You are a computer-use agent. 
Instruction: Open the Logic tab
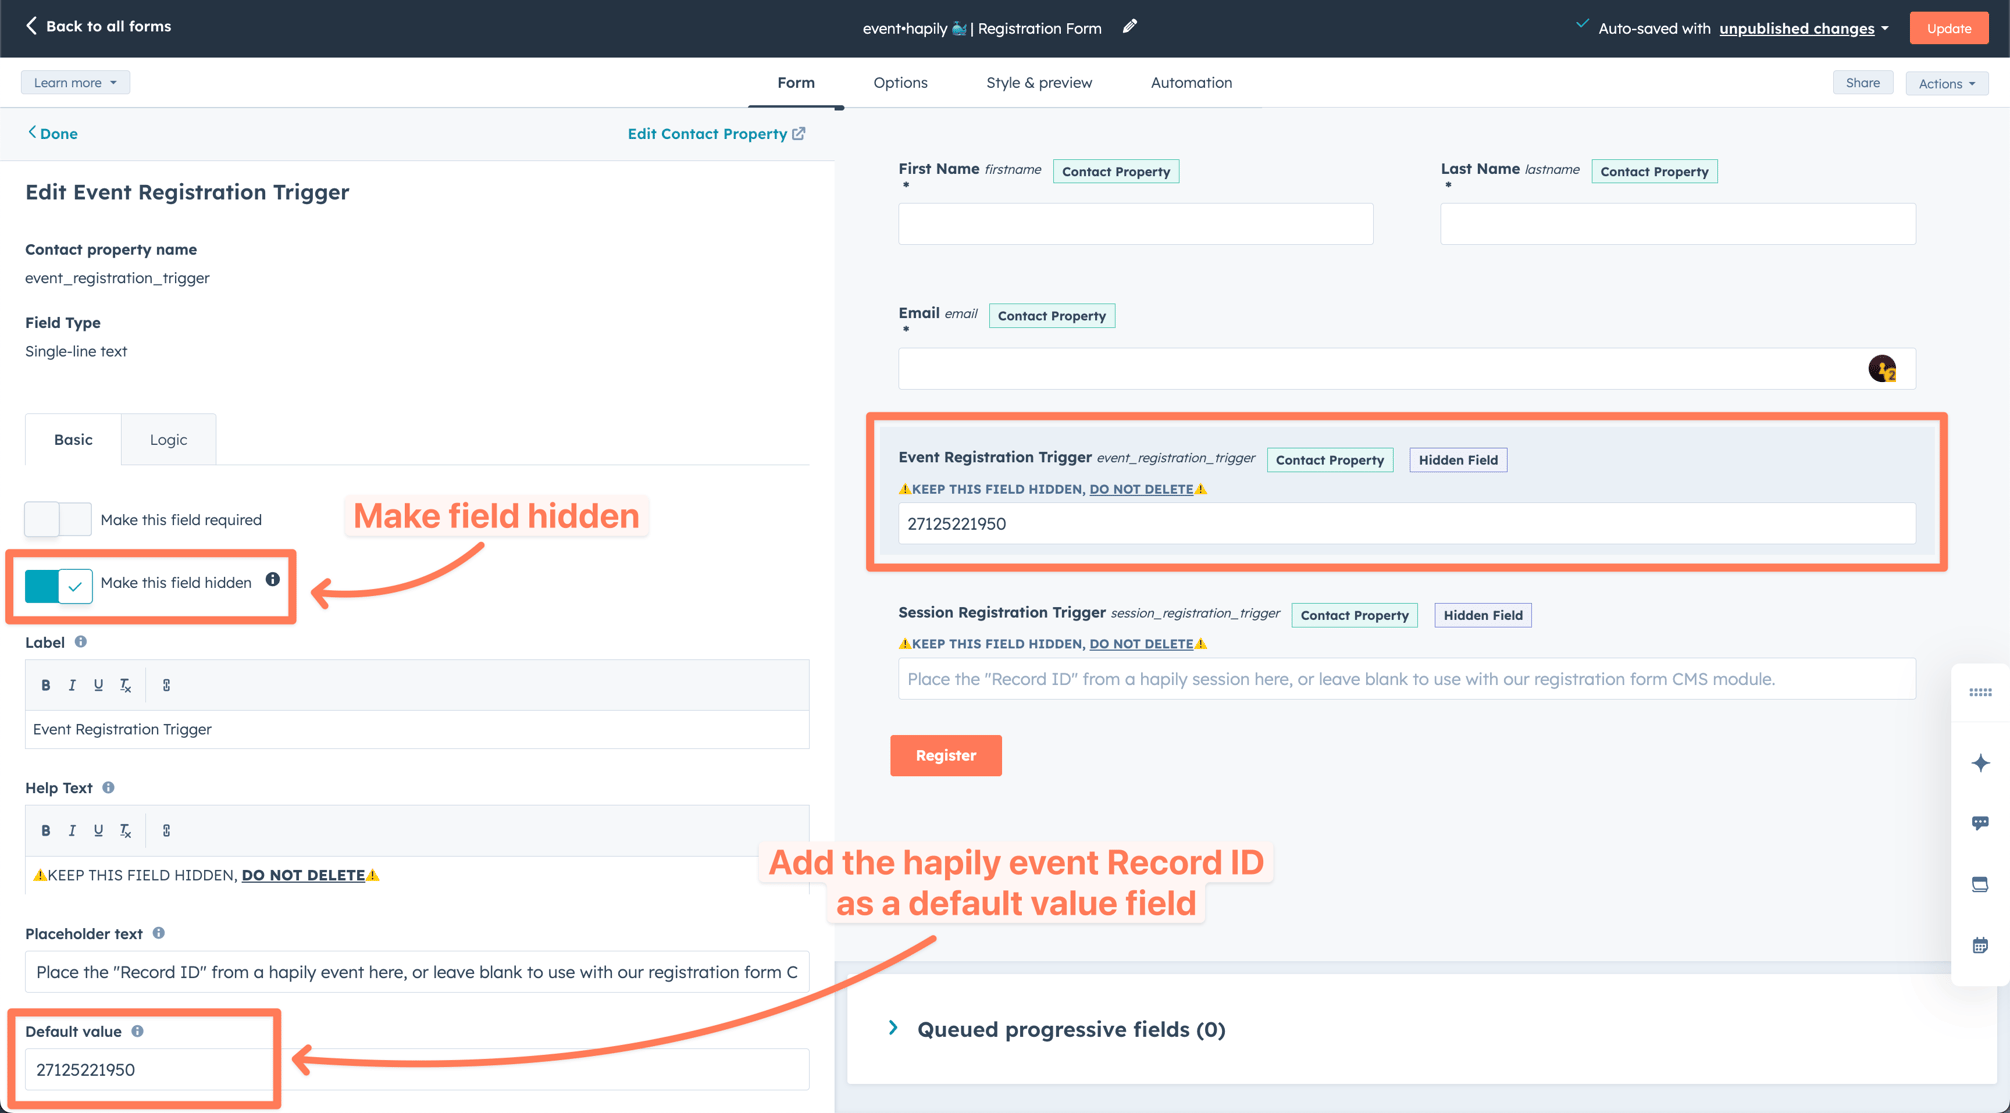click(168, 439)
